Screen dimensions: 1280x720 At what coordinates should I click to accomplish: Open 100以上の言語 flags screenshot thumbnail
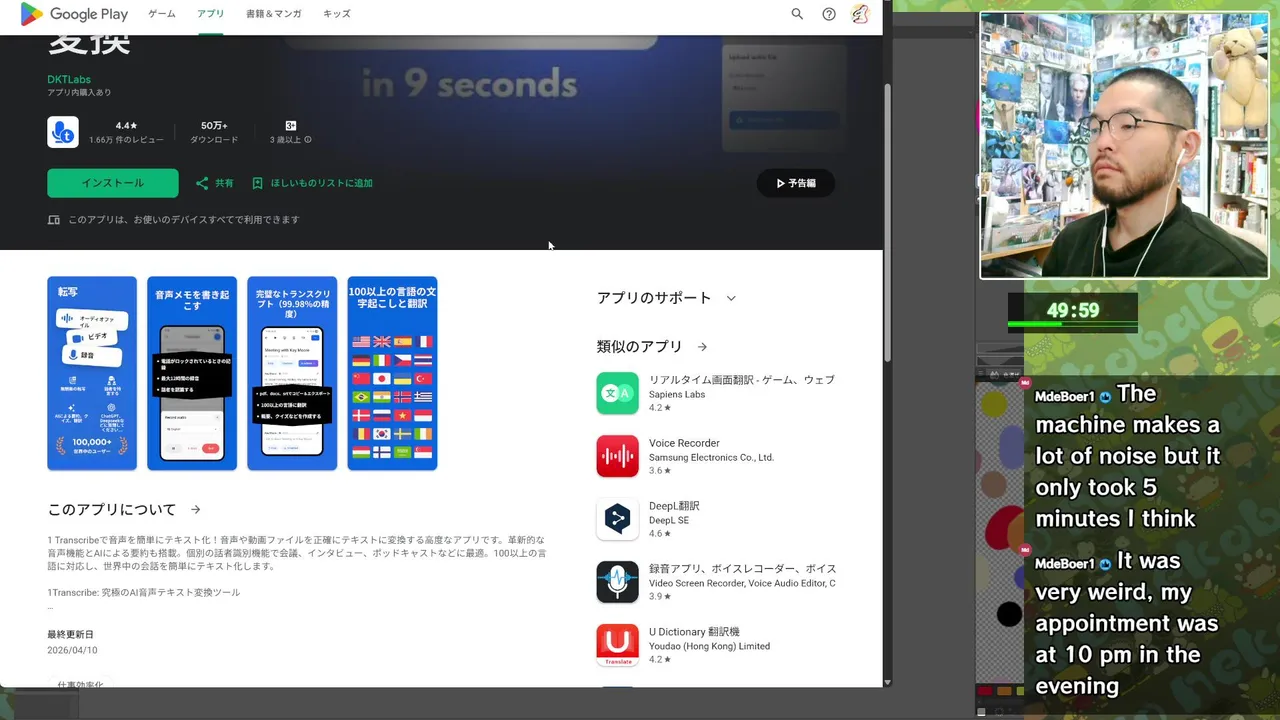coord(392,373)
